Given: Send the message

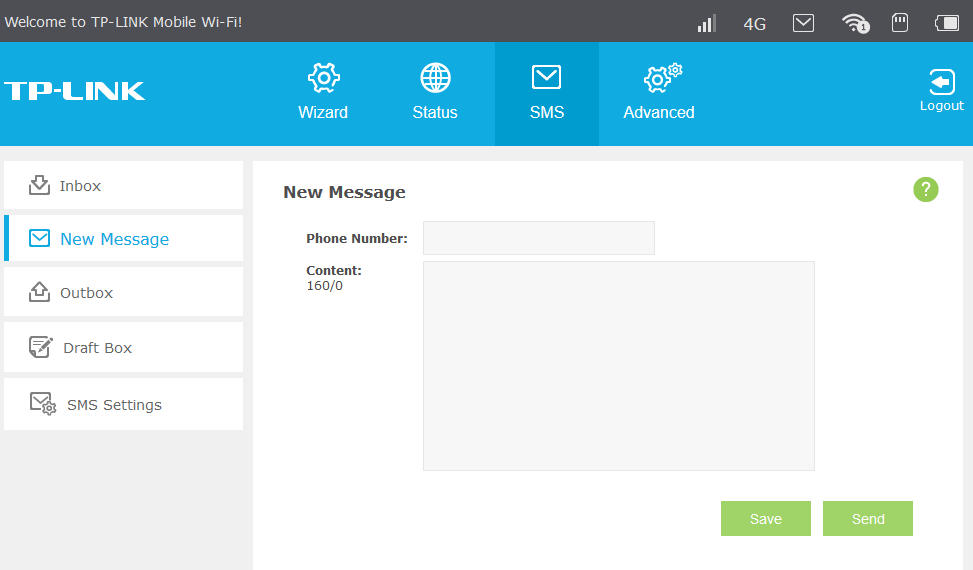Looking at the screenshot, I should pos(868,519).
